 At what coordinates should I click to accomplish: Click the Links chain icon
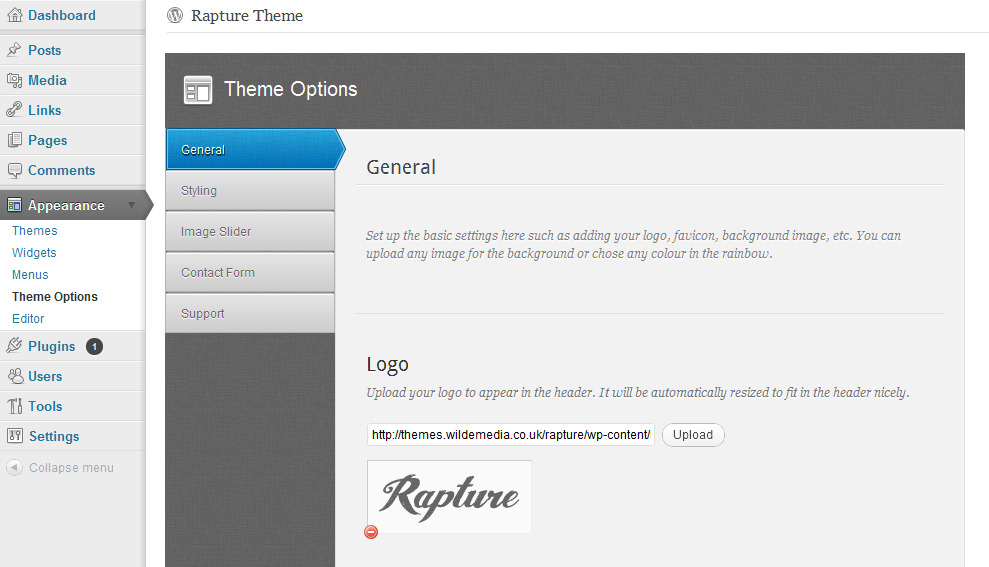14,110
